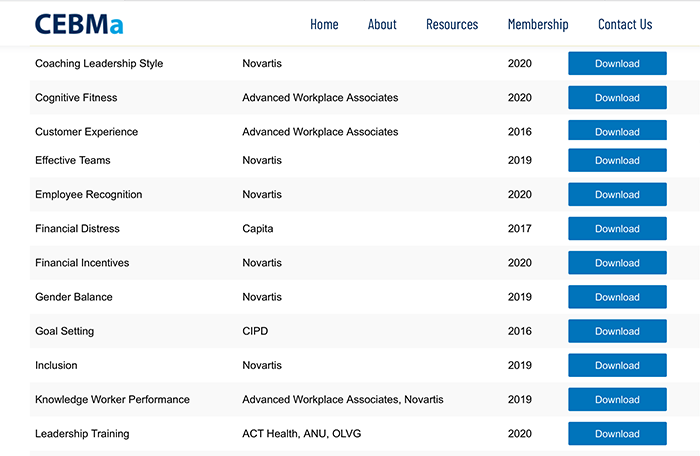Image resolution: width=700 pixels, height=456 pixels.
Task: Download the Knowledge Worker Performance report
Action: pyautogui.click(x=617, y=399)
